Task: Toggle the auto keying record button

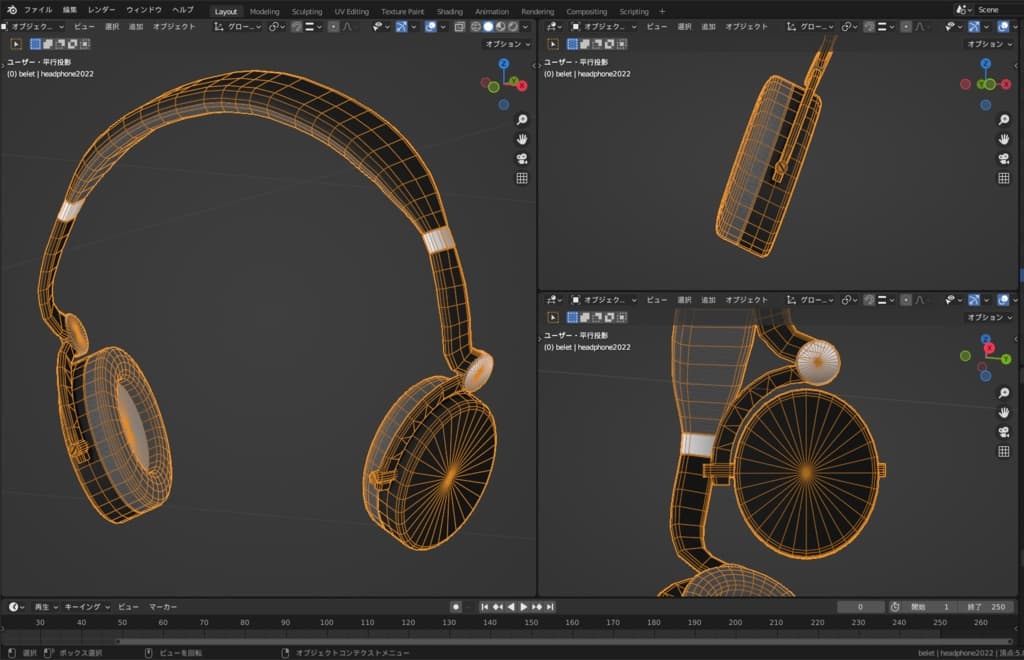Action: pyautogui.click(x=456, y=607)
